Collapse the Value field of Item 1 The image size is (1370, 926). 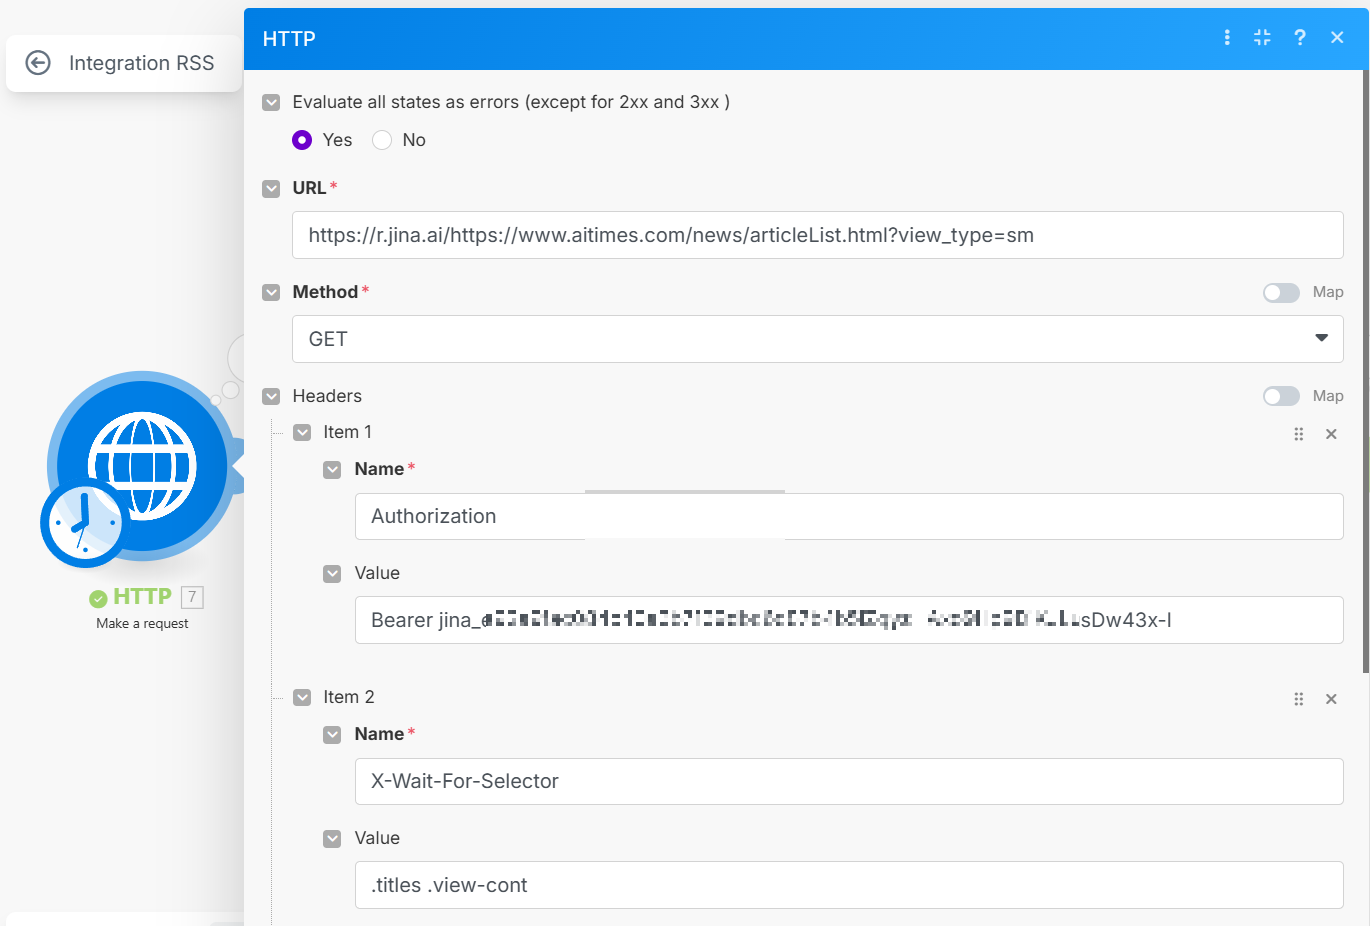[332, 573]
